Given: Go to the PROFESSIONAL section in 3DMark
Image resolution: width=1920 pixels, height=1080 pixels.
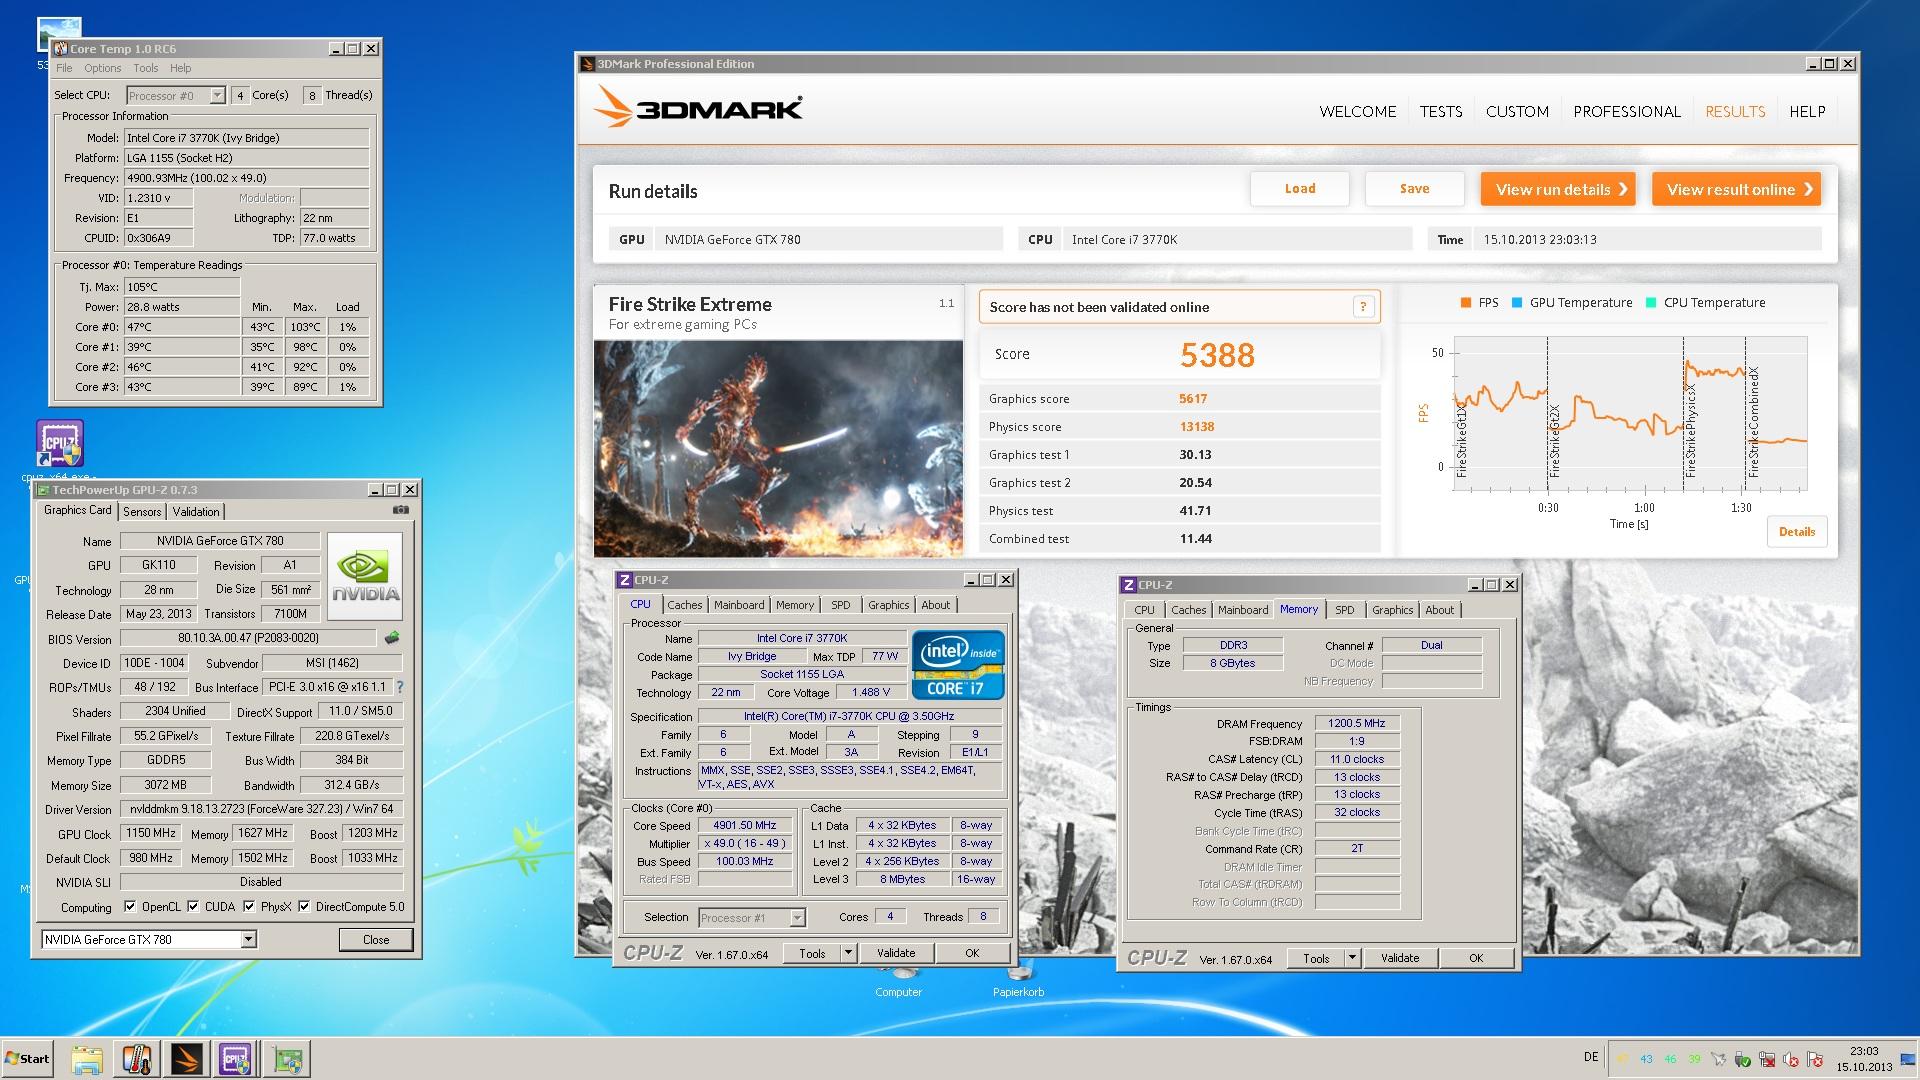Looking at the screenshot, I should (x=1627, y=111).
